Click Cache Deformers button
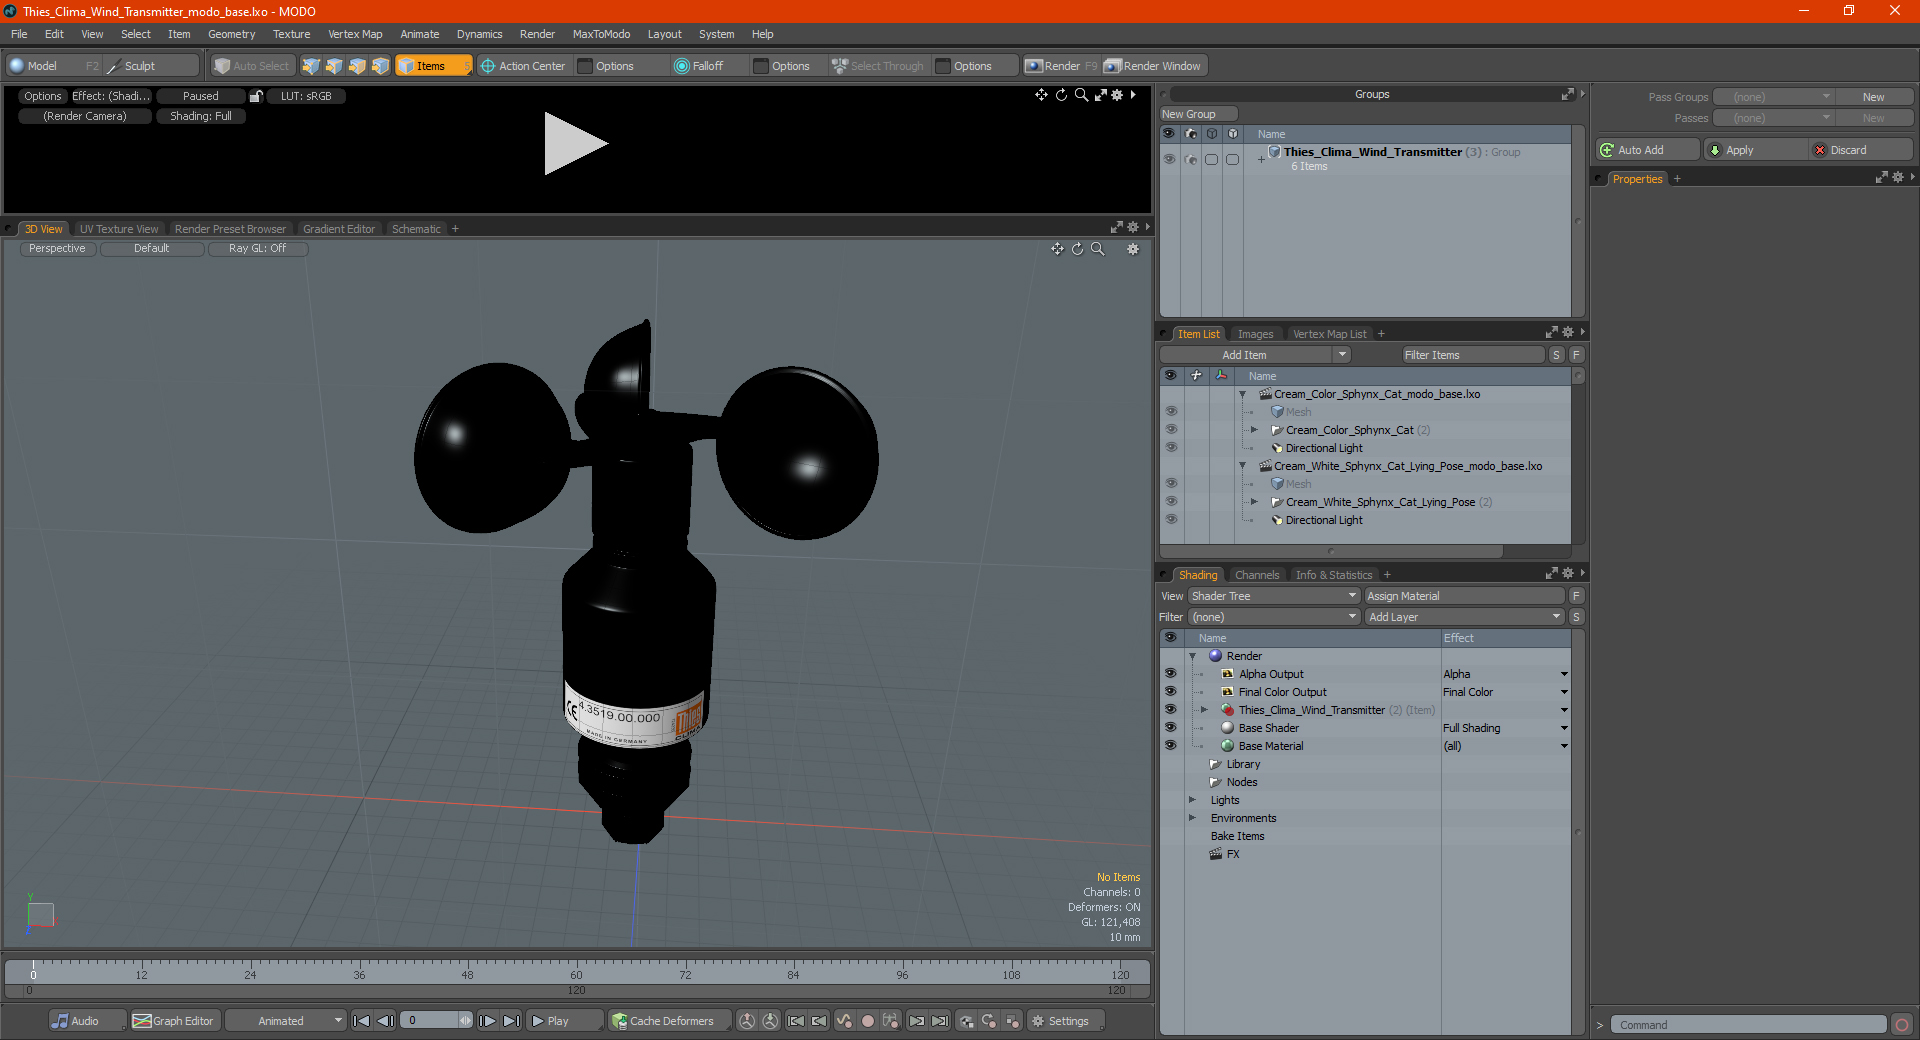Image resolution: width=1920 pixels, height=1040 pixels. coord(668,1021)
